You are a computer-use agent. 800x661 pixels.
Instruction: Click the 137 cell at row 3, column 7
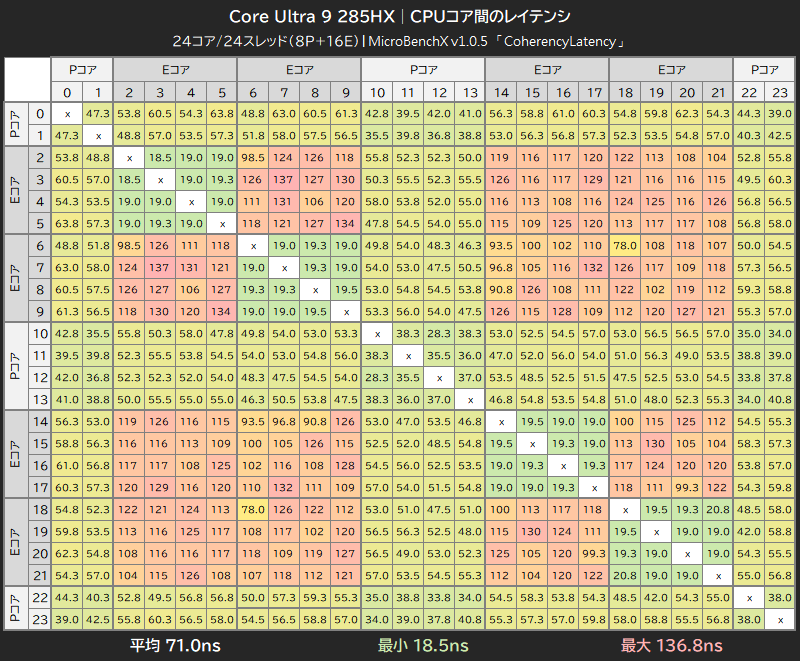[x=283, y=179]
